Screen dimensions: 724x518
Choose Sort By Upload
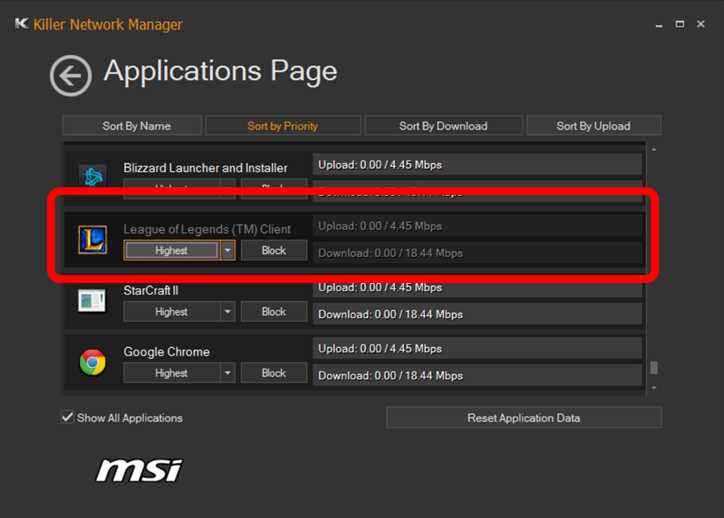[594, 126]
